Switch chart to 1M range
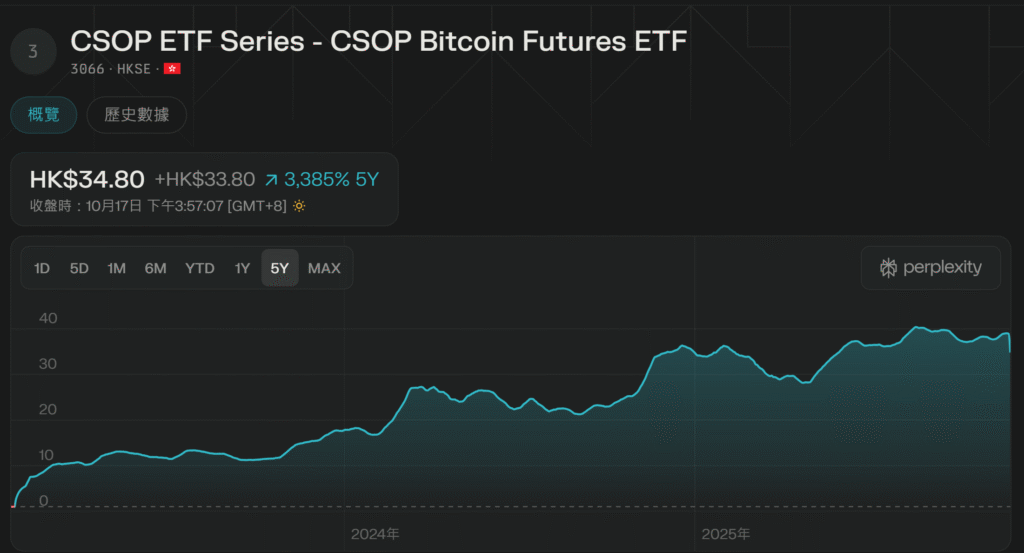1024x553 pixels. (117, 268)
